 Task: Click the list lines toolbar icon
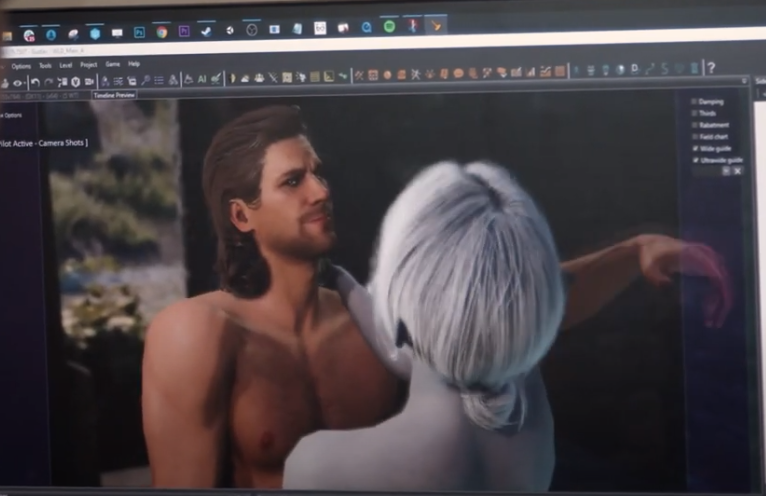[159, 80]
